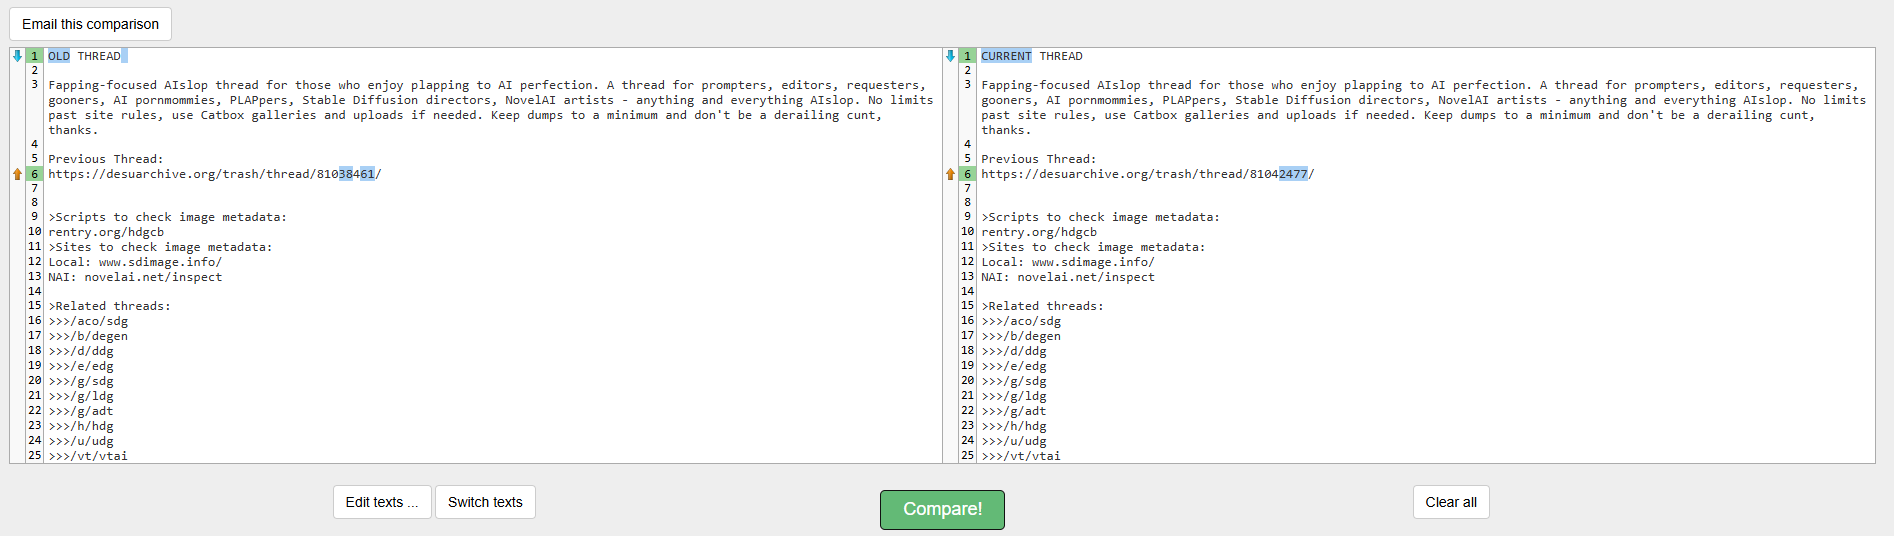The height and width of the screenshot is (536, 1894).
Task: Click 'Previous Thread:' text in left panel
Action: coord(106,159)
